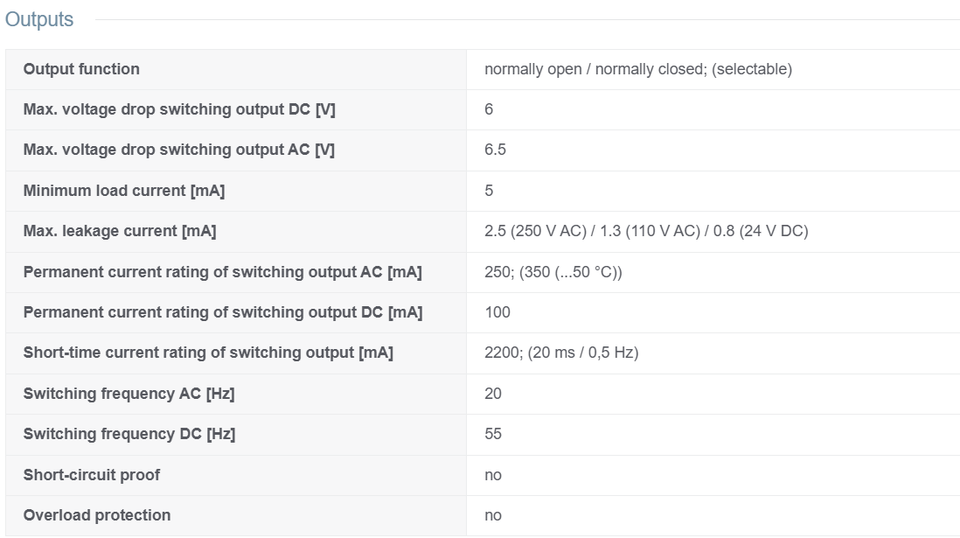The width and height of the screenshot is (960, 538).
Task: Click the value 6 for DC voltage drop
Action: (489, 110)
